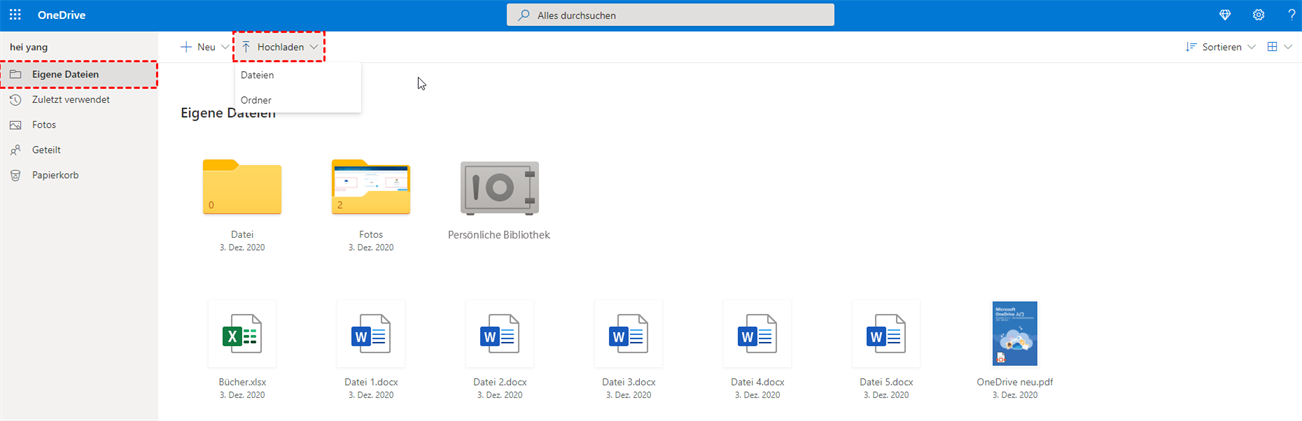Select Ordner from the upload menu

256,100
